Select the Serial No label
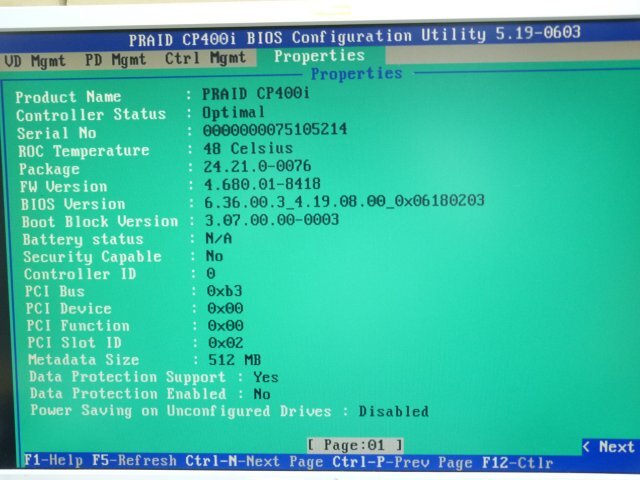This screenshot has height=480, width=640. pos(56,133)
